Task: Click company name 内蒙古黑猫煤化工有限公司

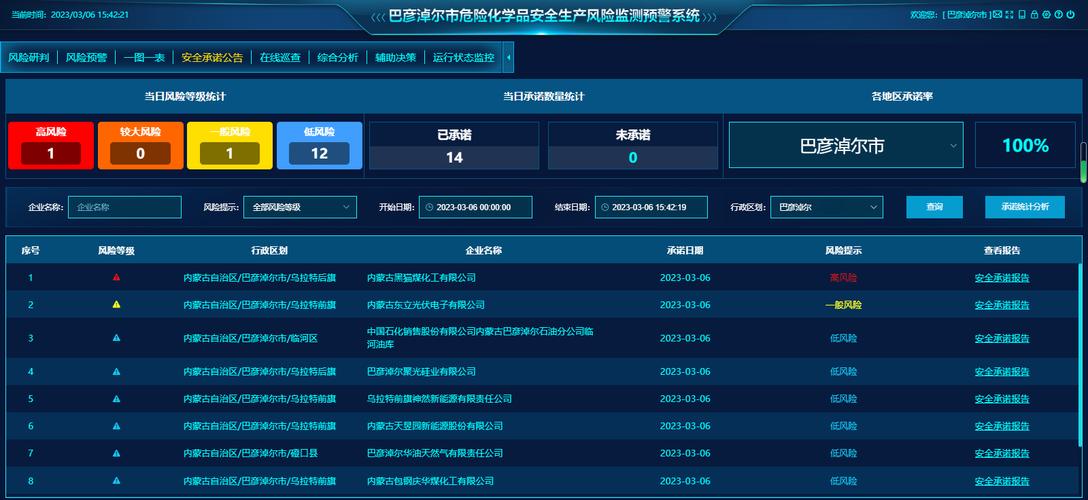Action: pyautogui.click(x=421, y=277)
